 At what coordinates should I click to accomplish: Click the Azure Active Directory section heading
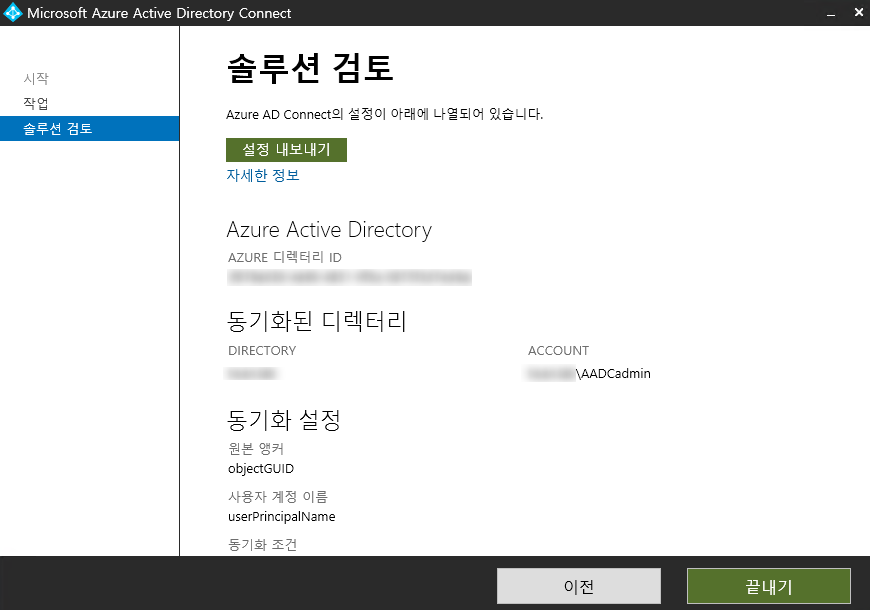point(329,230)
